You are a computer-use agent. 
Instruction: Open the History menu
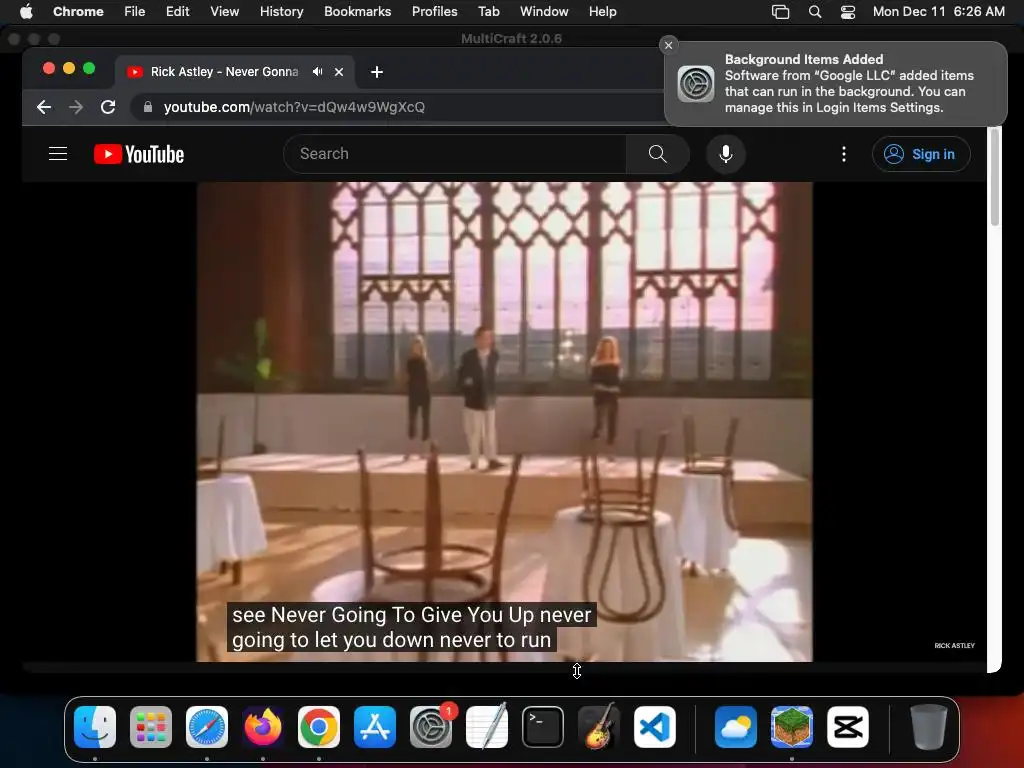tap(281, 12)
